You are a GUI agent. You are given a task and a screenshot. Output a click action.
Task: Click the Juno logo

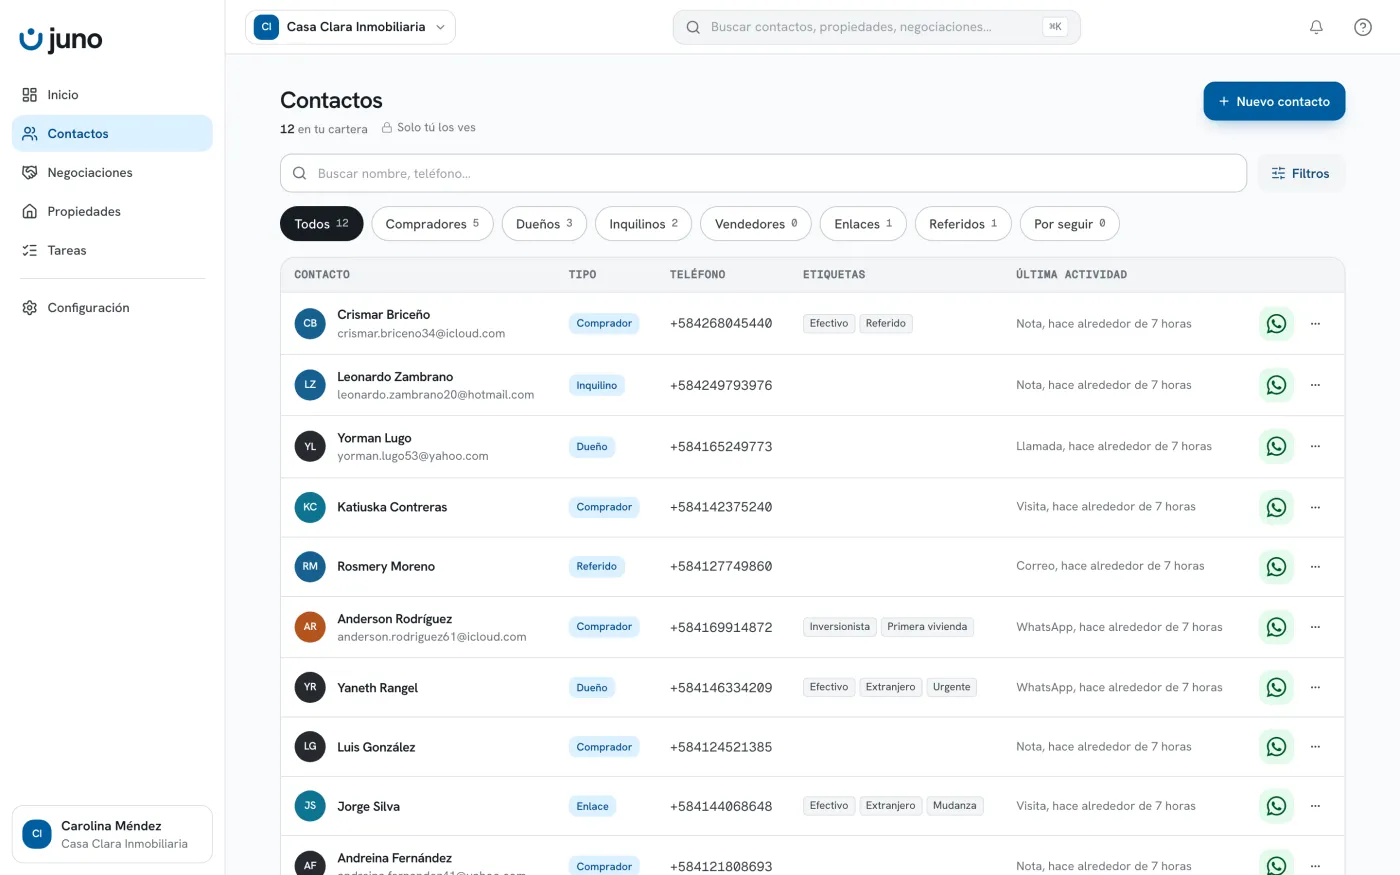(61, 39)
